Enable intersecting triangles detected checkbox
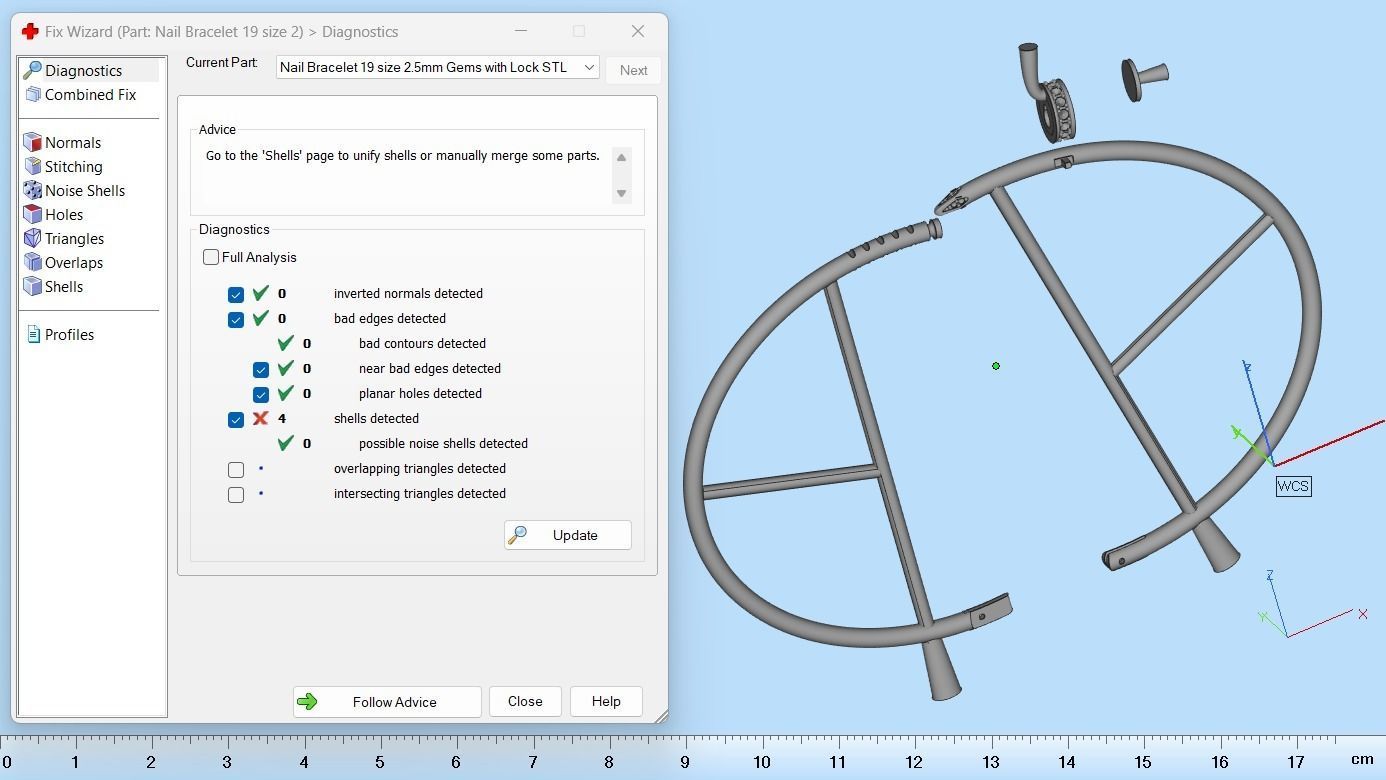The image size is (1386, 780). (236, 494)
